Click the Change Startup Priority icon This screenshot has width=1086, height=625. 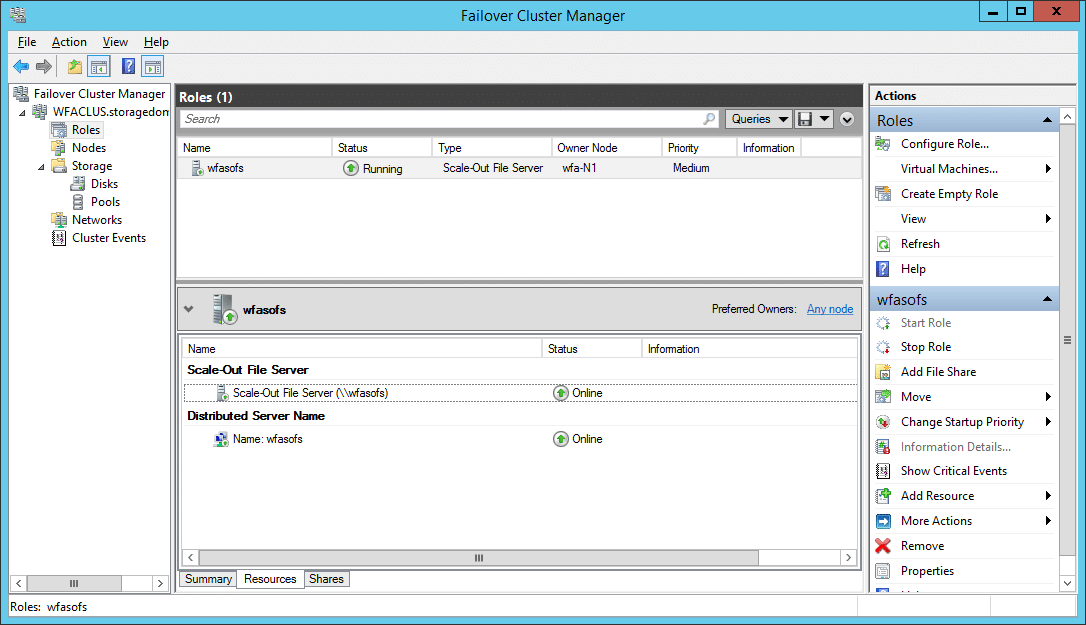[883, 422]
